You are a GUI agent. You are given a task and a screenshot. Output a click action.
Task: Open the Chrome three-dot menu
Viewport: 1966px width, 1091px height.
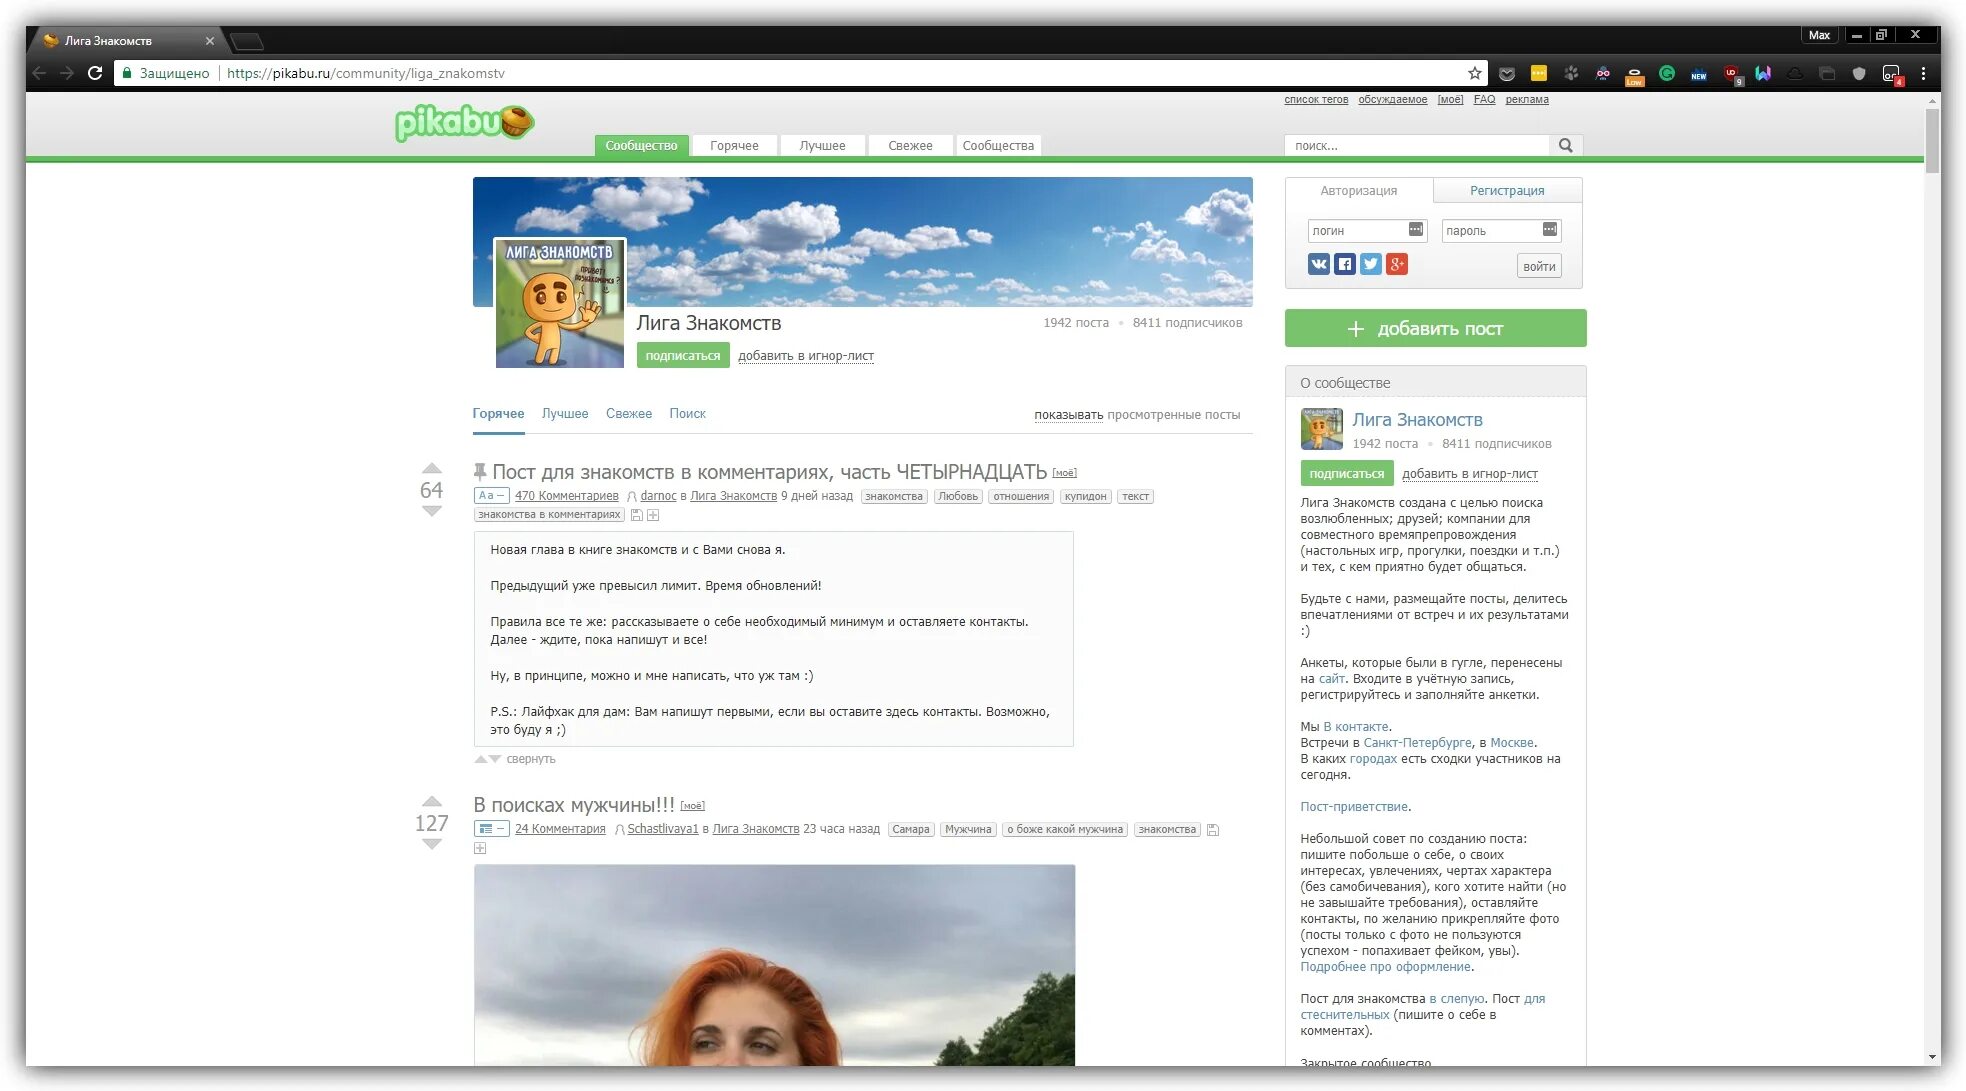coord(1923,73)
